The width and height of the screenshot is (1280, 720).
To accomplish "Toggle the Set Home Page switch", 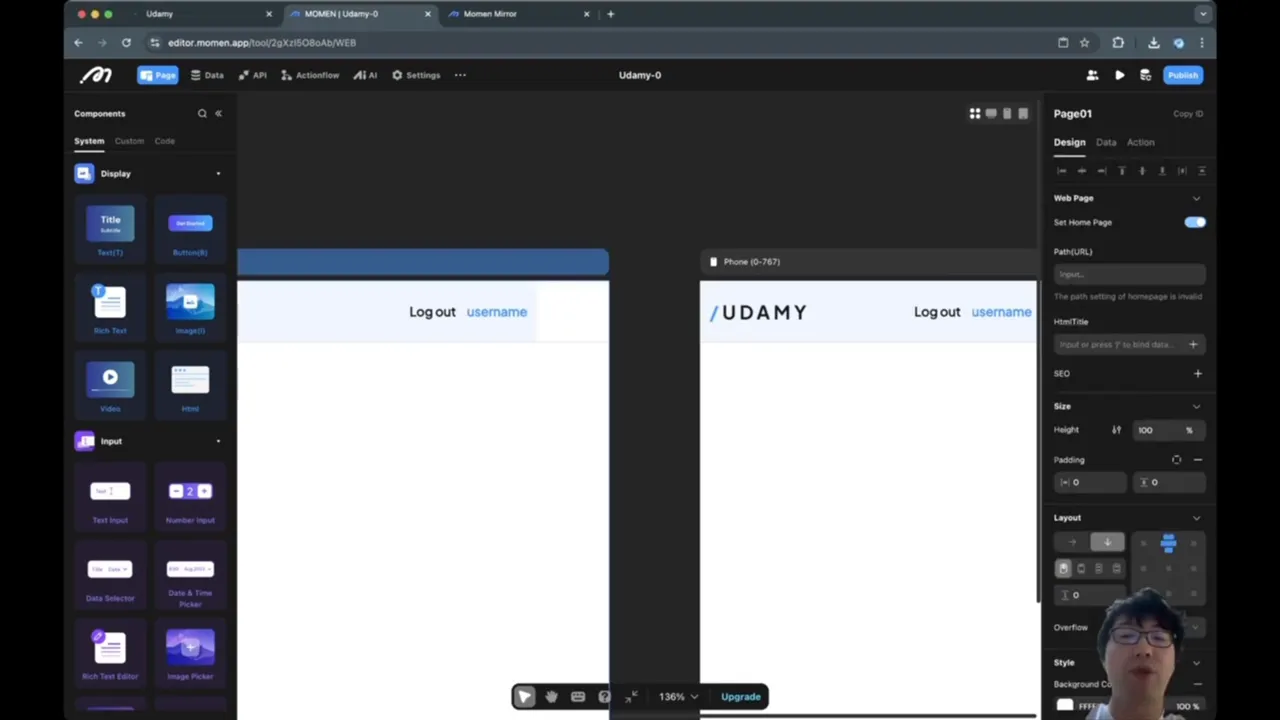I will click(1195, 222).
